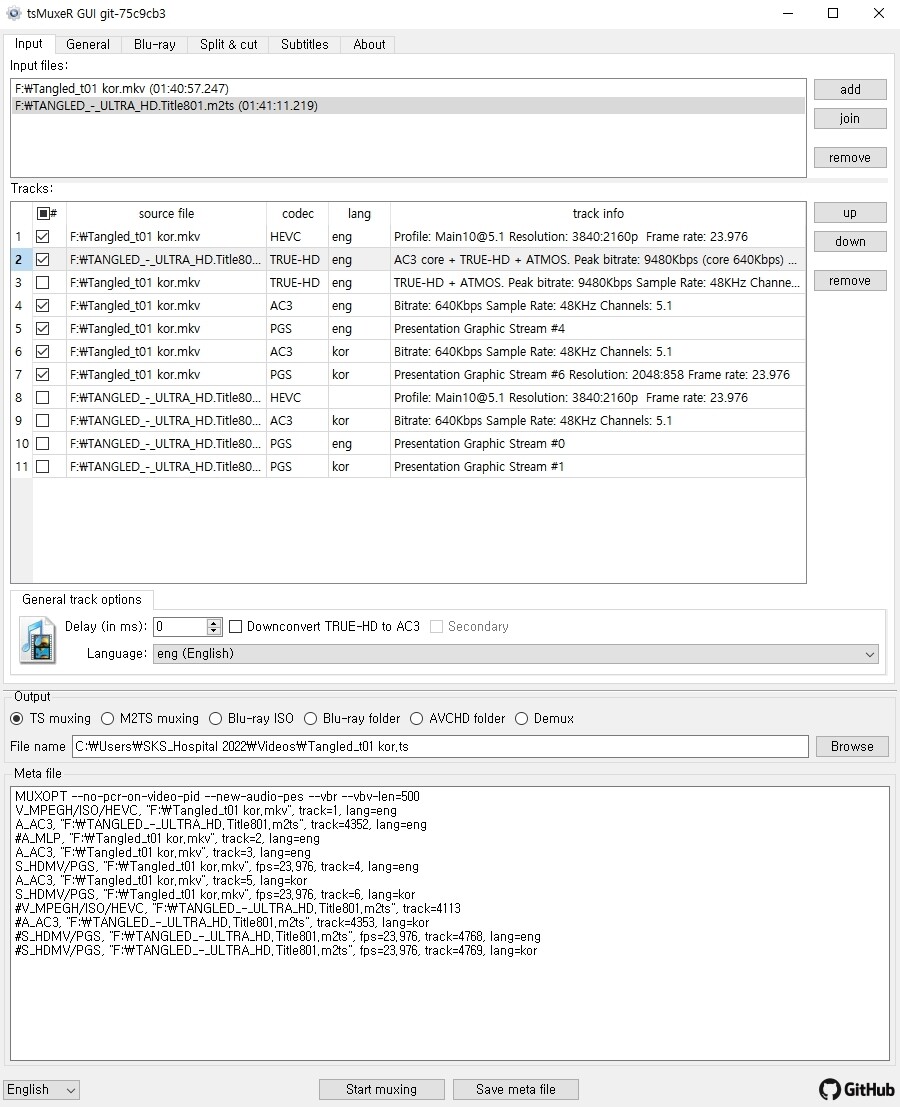Click the audio/video track options icon
900x1107 pixels.
(x=37, y=640)
